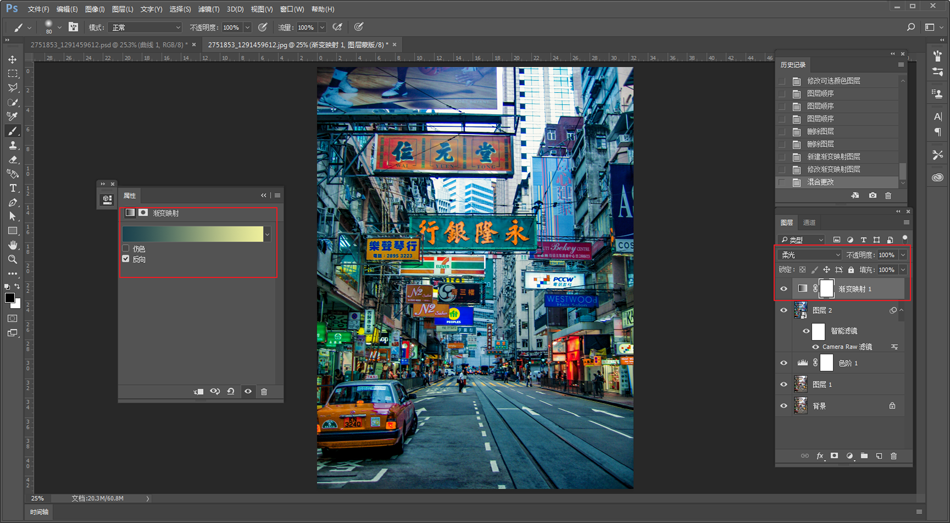Image resolution: width=950 pixels, height=523 pixels.
Task: Hide the 图层 1 layer
Action: [x=783, y=384]
